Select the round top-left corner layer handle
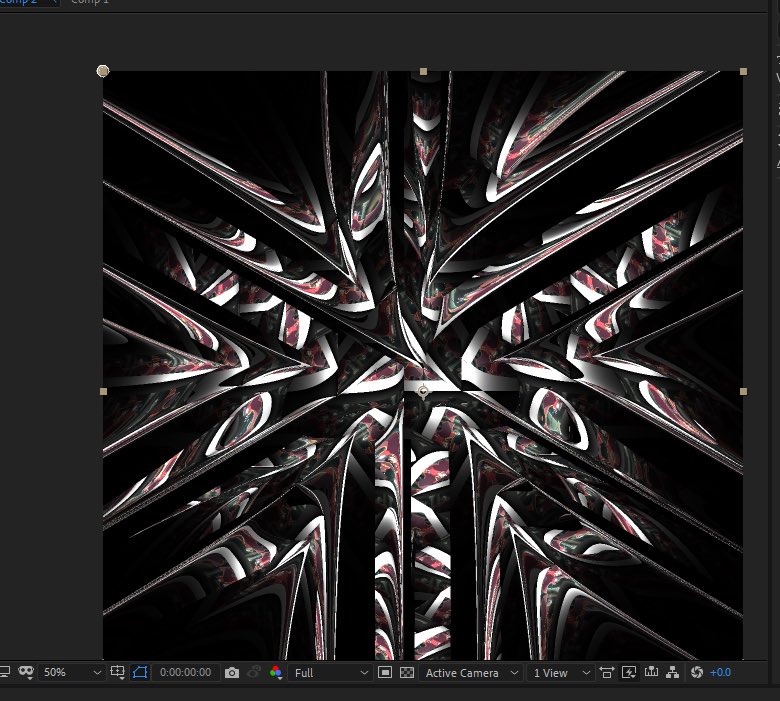The height and width of the screenshot is (701, 780). tap(102, 71)
